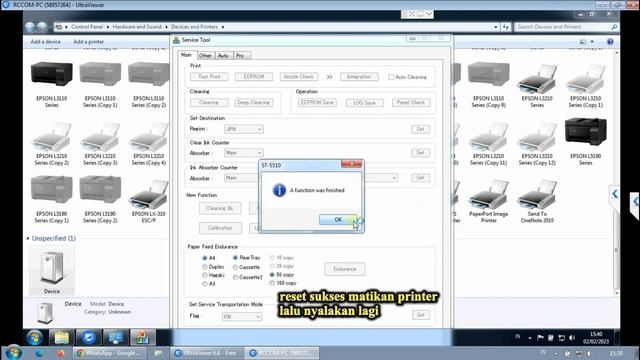640x360 pixels.
Task: Click the Panel Check button
Action: [411, 102]
